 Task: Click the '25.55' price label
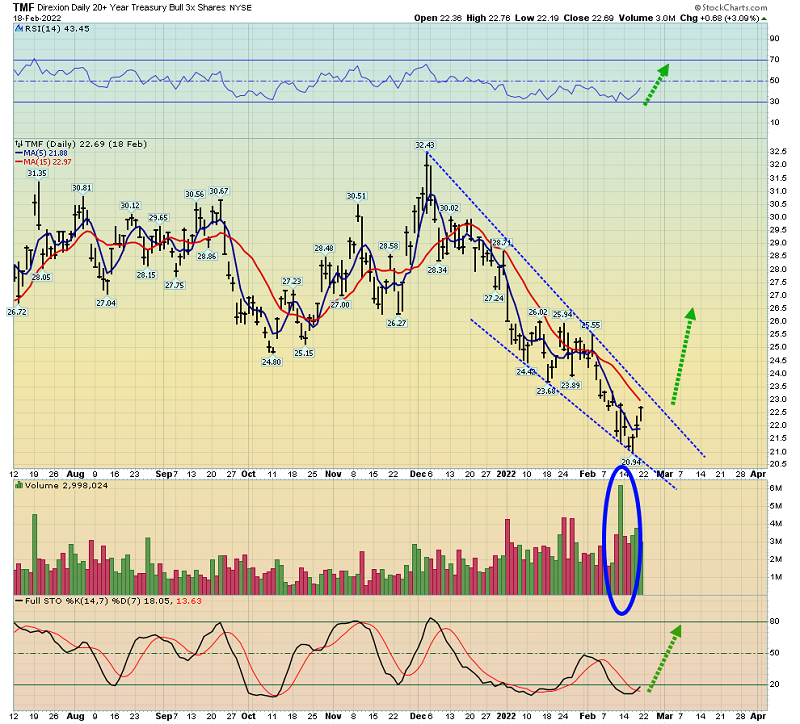(590, 325)
